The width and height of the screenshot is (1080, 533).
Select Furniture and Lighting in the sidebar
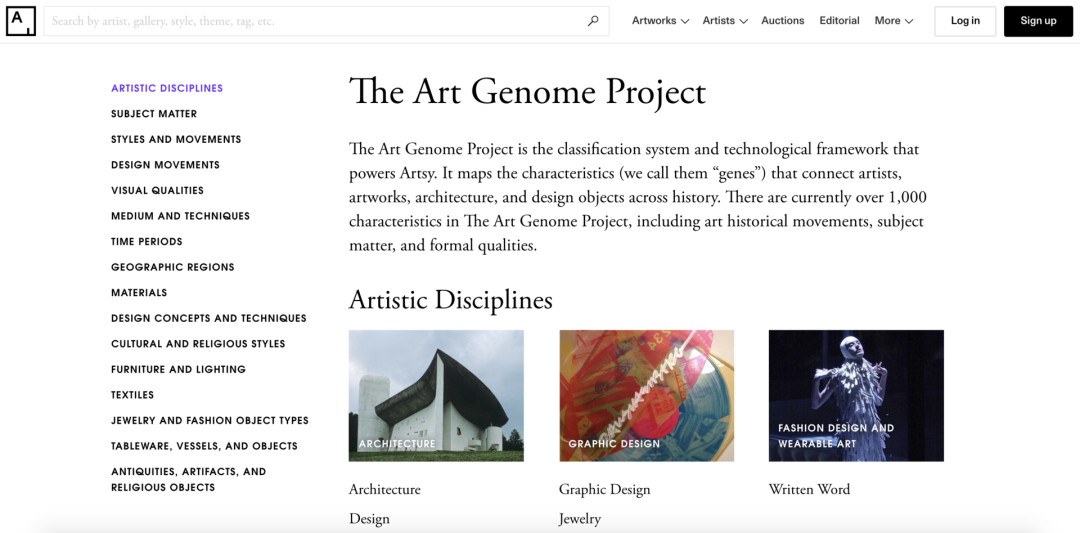(178, 369)
